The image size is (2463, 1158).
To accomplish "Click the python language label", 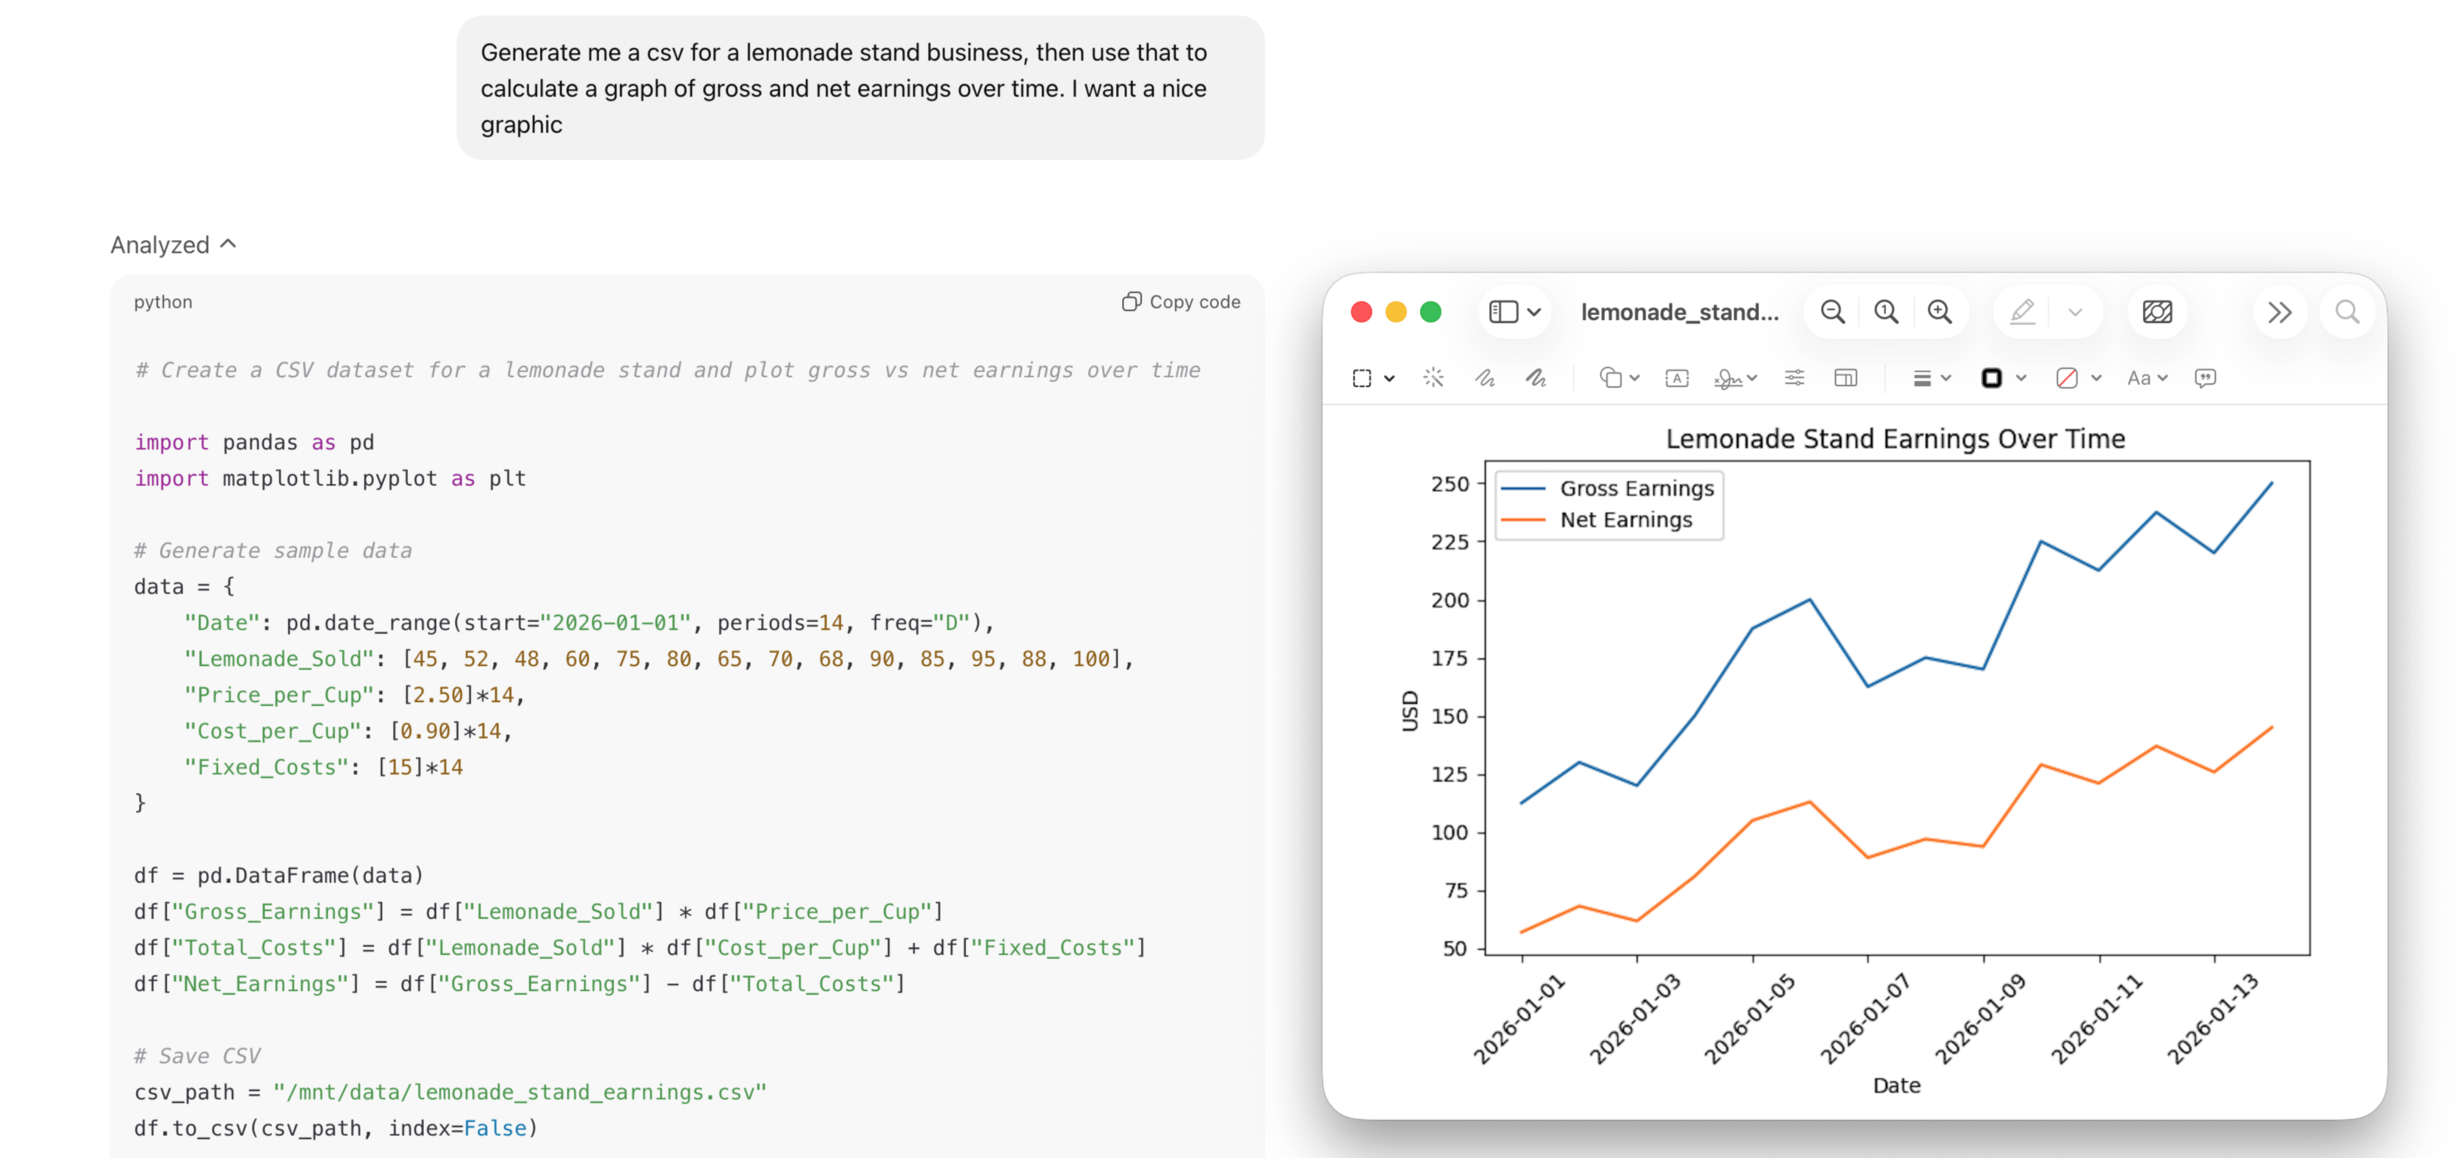I will [x=163, y=302].
